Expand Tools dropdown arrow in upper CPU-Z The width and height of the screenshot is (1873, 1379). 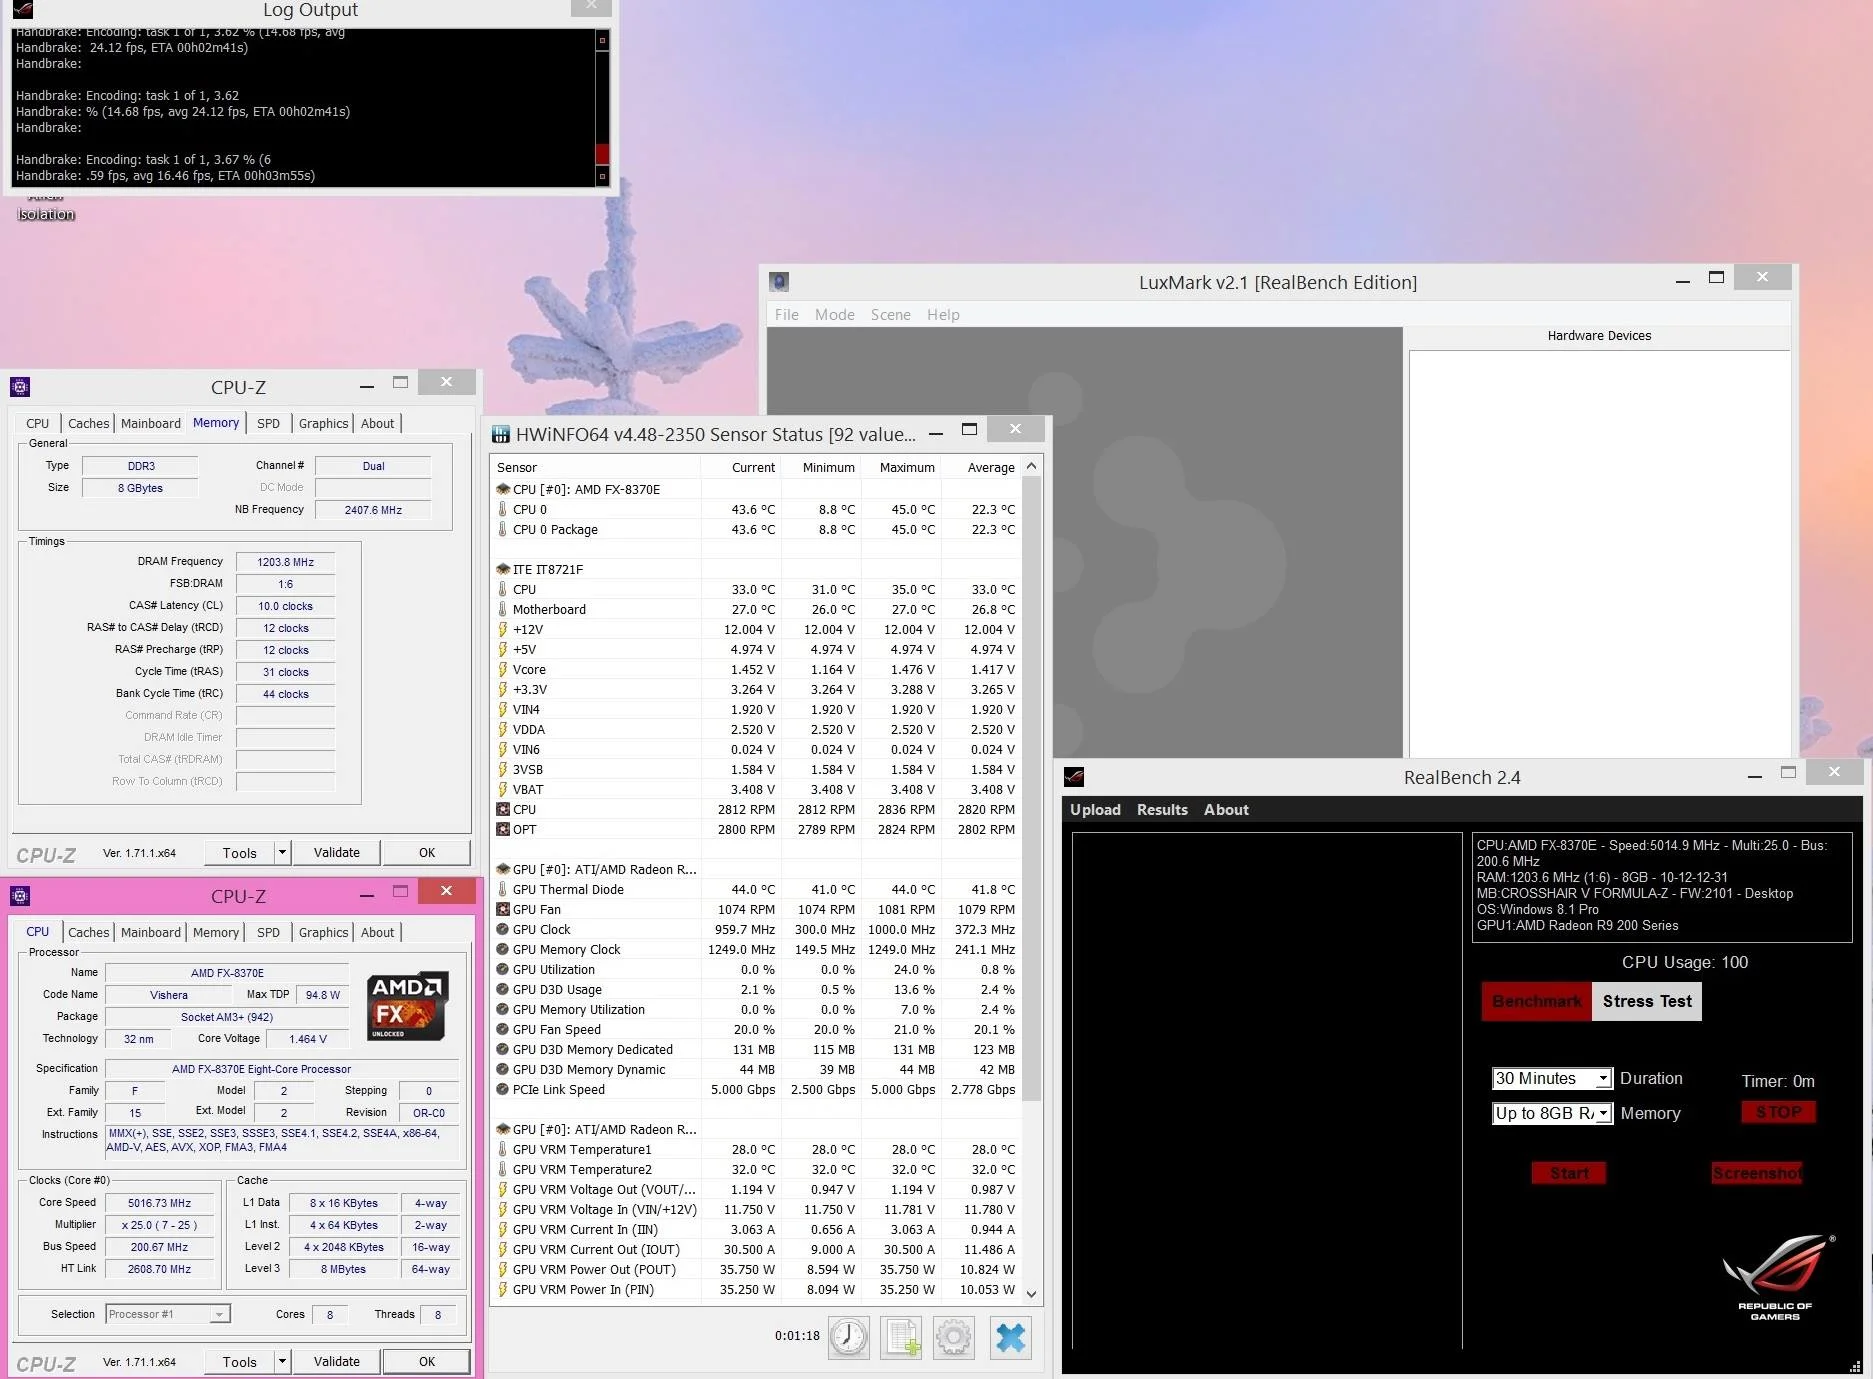point(283,852)
